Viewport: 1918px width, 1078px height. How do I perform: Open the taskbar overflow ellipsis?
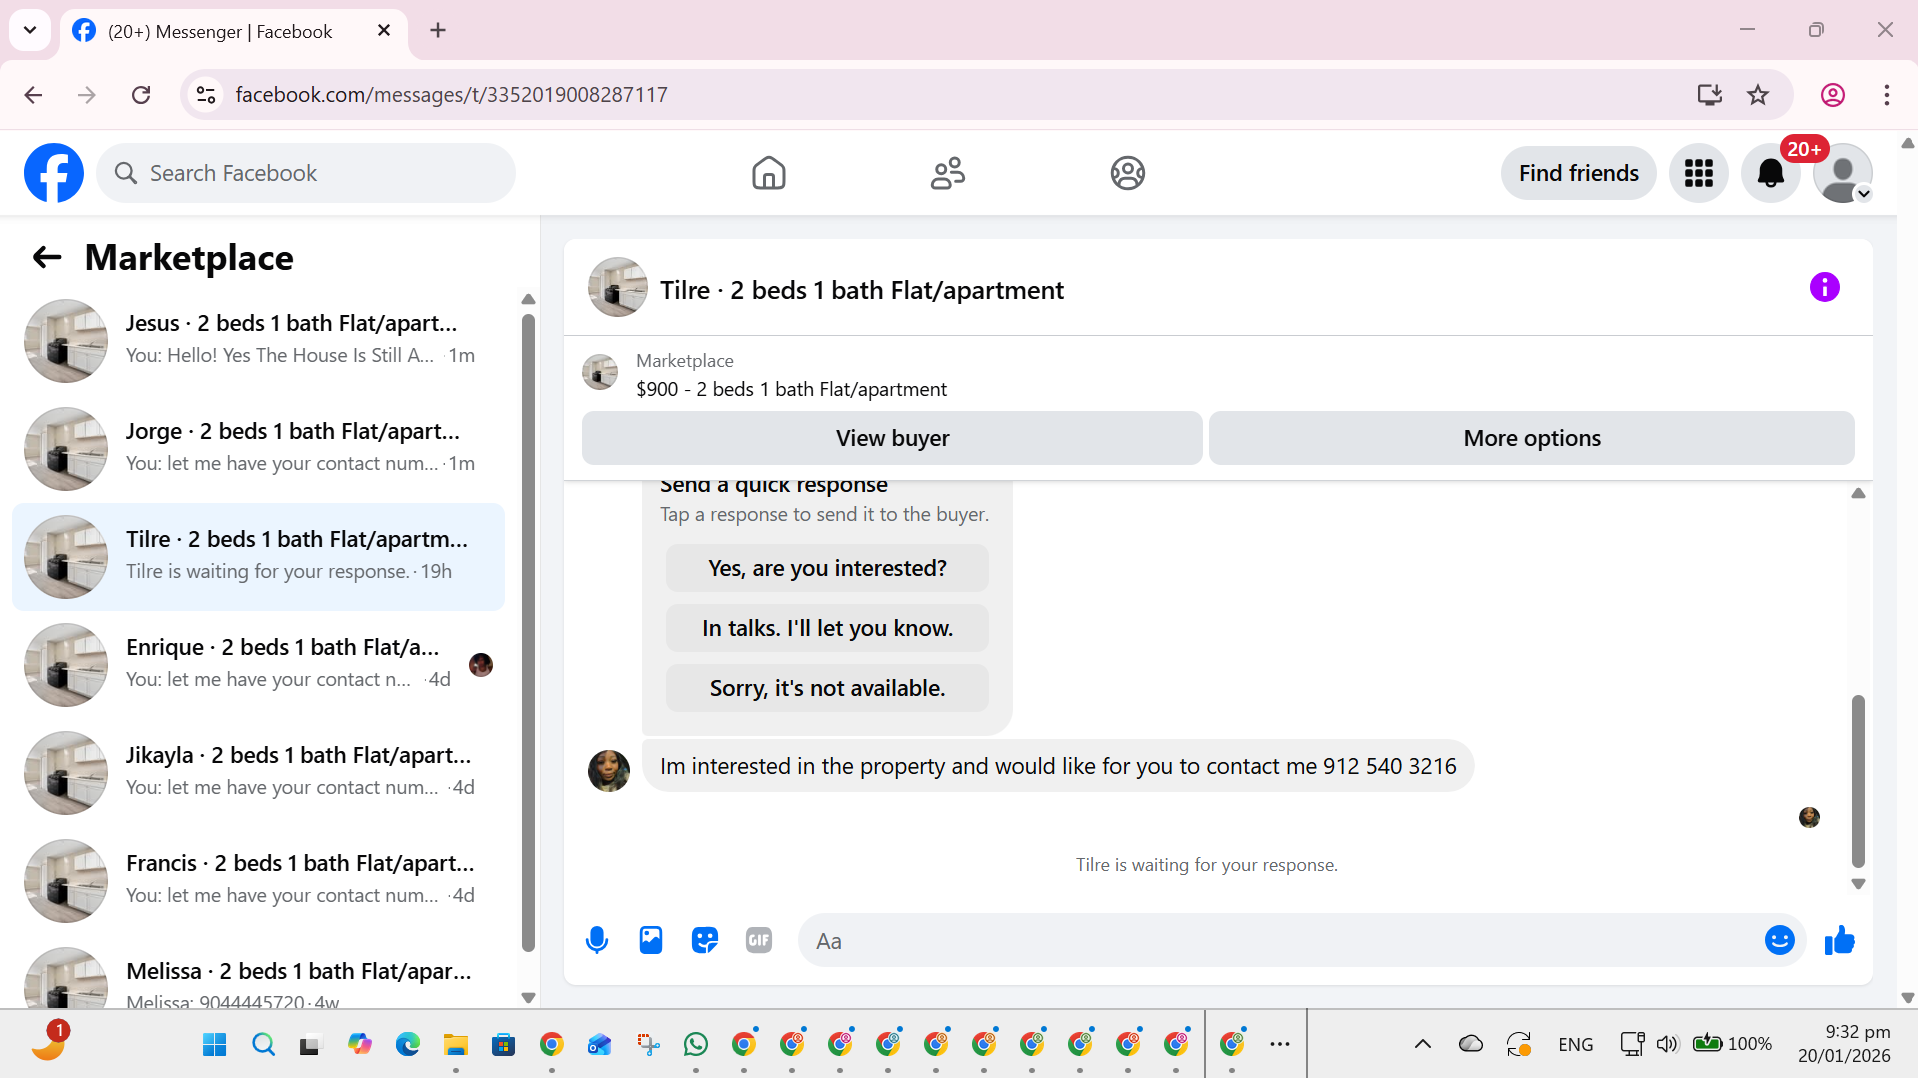point(1279,1044)
